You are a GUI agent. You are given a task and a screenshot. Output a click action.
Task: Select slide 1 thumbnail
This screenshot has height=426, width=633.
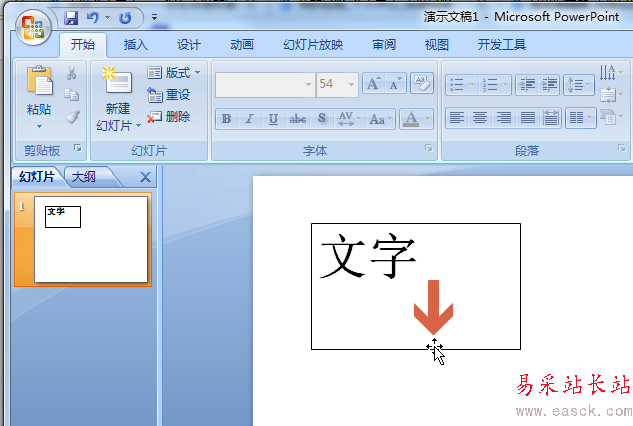point(91,239)
